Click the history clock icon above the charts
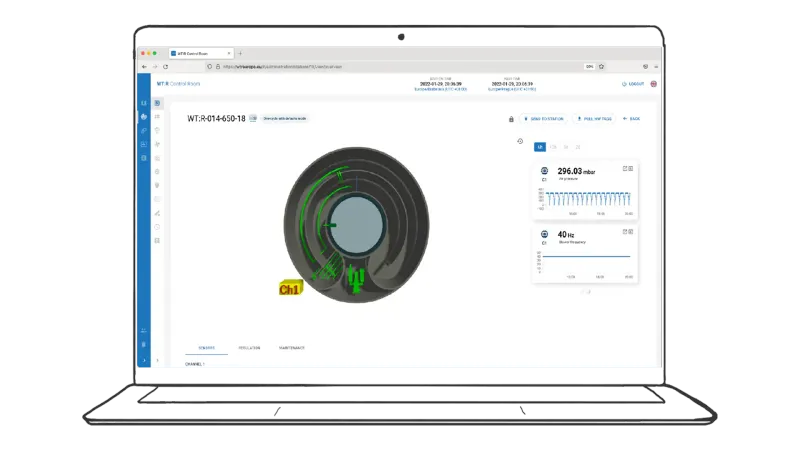The height and width of the screenshot is (450, 800). coord(520,141)
